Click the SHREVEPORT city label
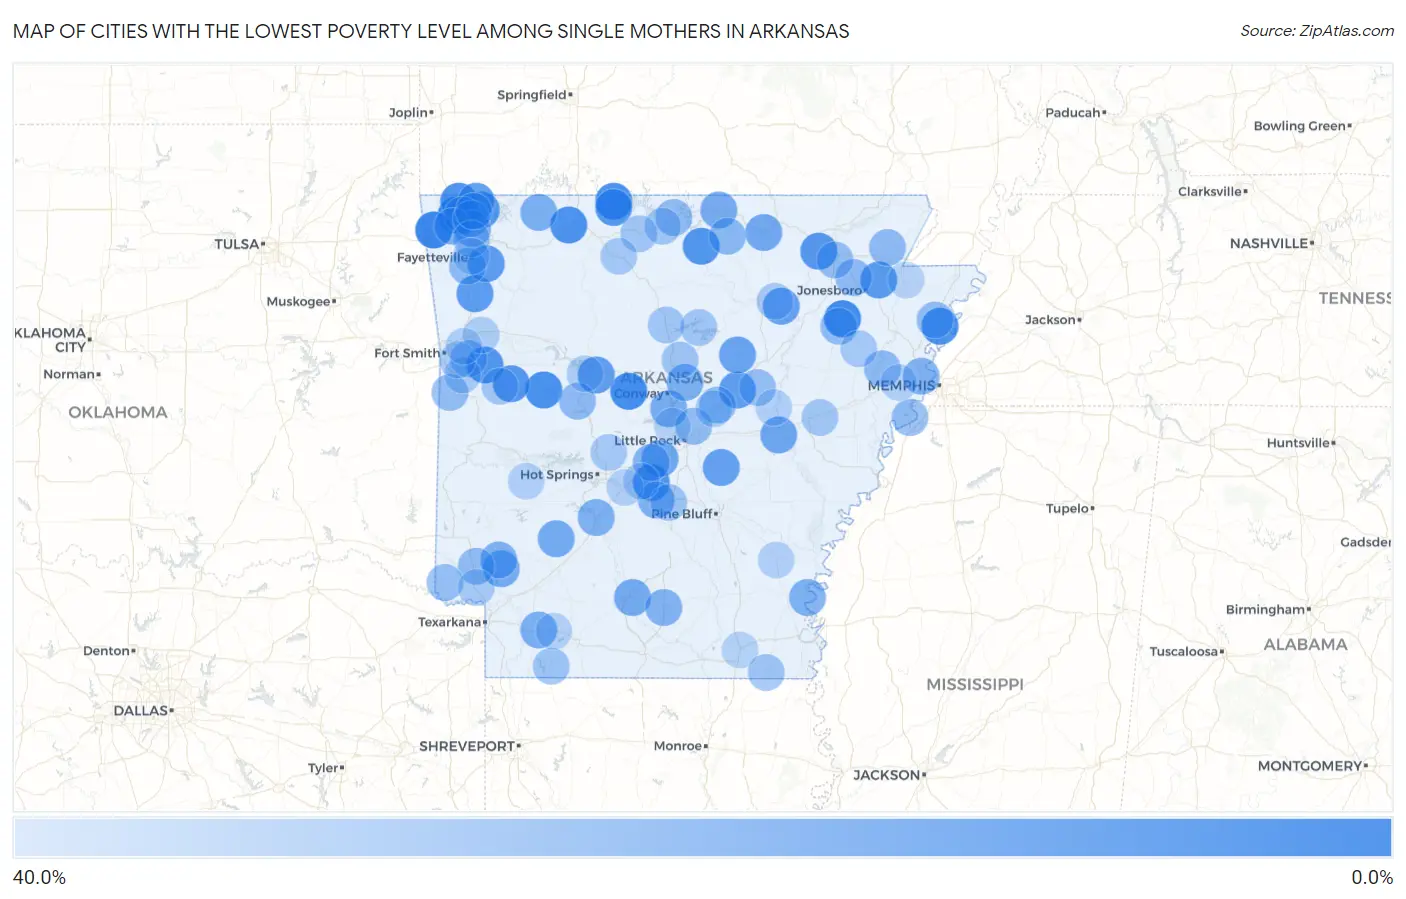The width and height of the screenshot is (1406, 899). 467,746
